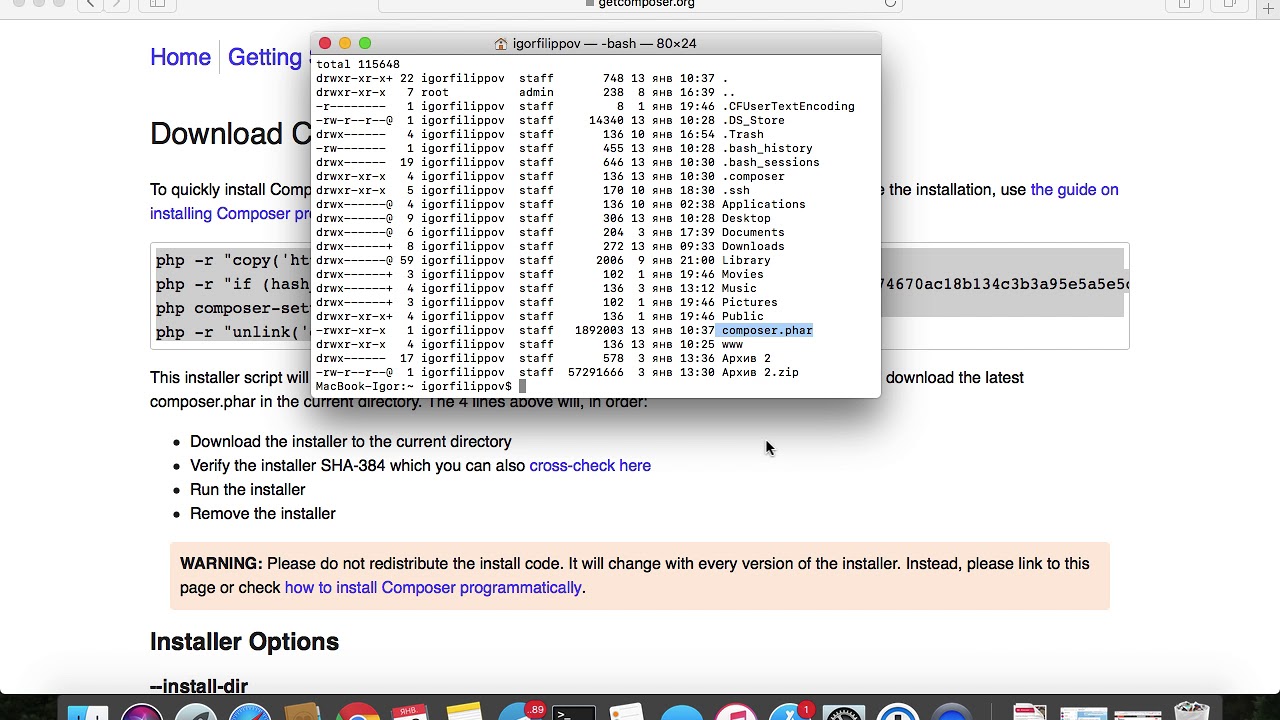This screenshot has width=1280, height=720.
Task: Click 'Архив 2.zip' entry in Terminal
Action: point(760,372)
